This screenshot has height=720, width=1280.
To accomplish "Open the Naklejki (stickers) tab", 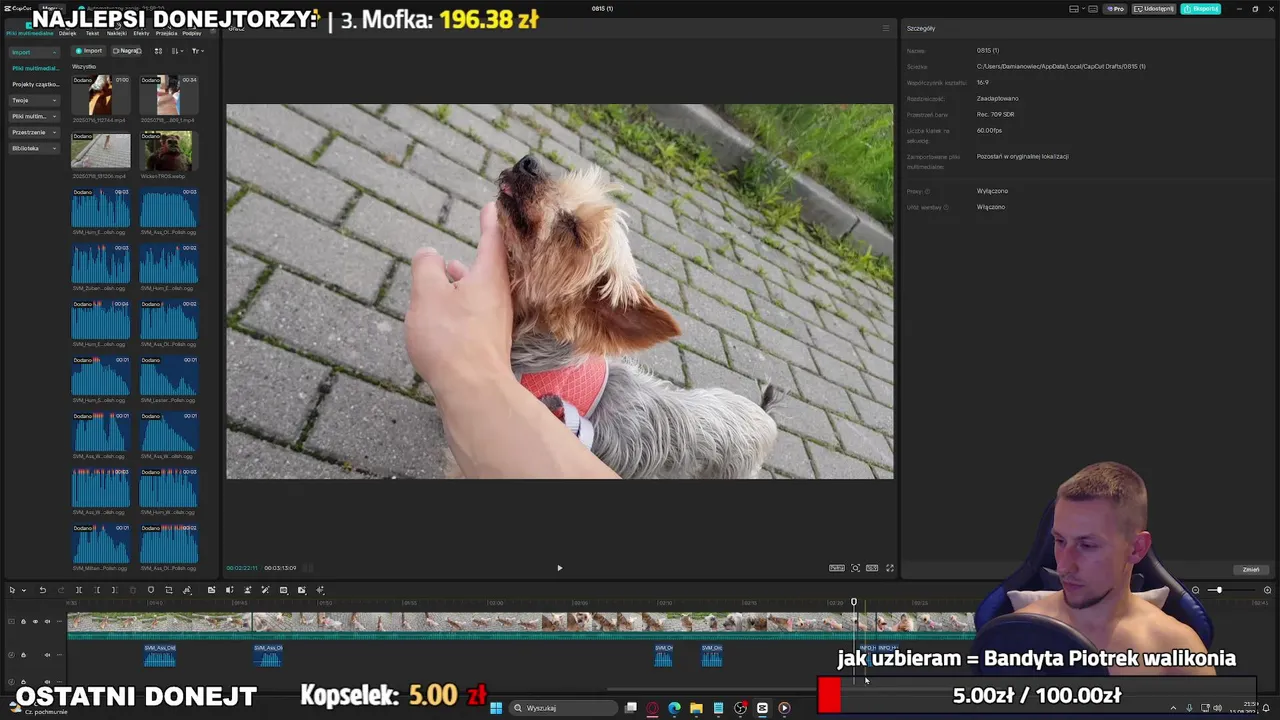I will [x=117, y=33].
